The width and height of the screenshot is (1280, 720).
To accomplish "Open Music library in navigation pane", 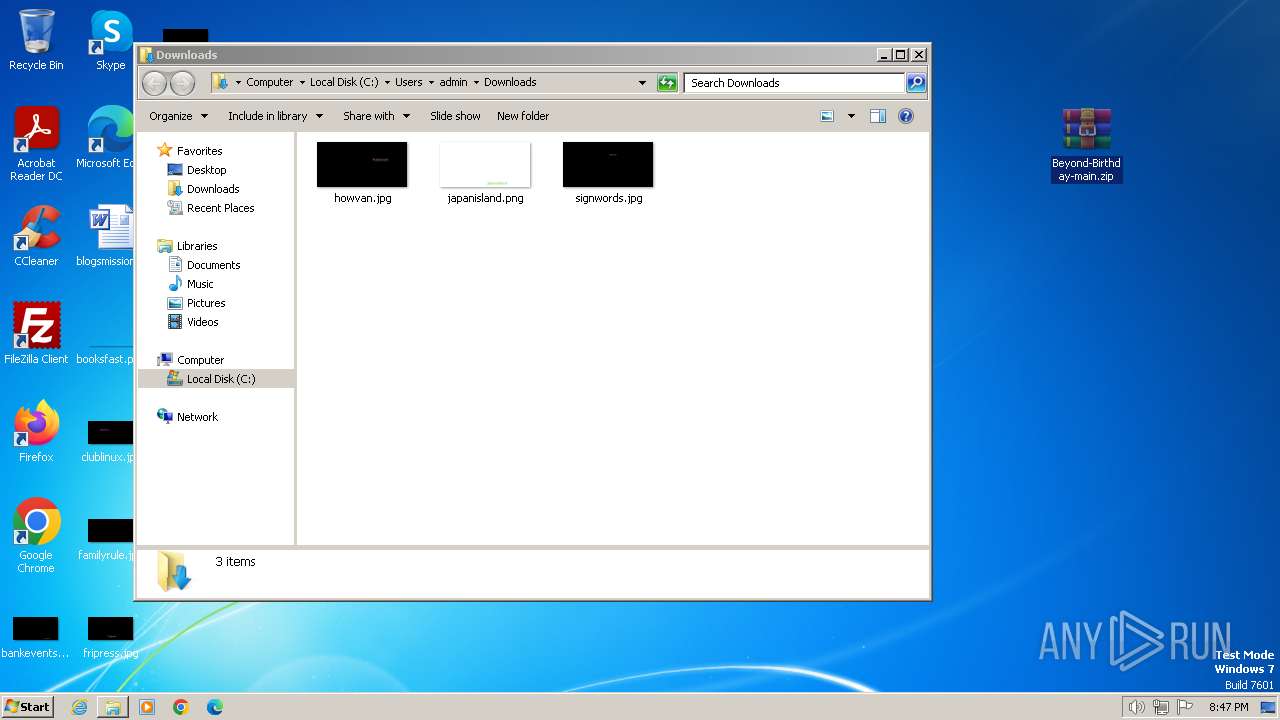I will click(x=199, y=284).
